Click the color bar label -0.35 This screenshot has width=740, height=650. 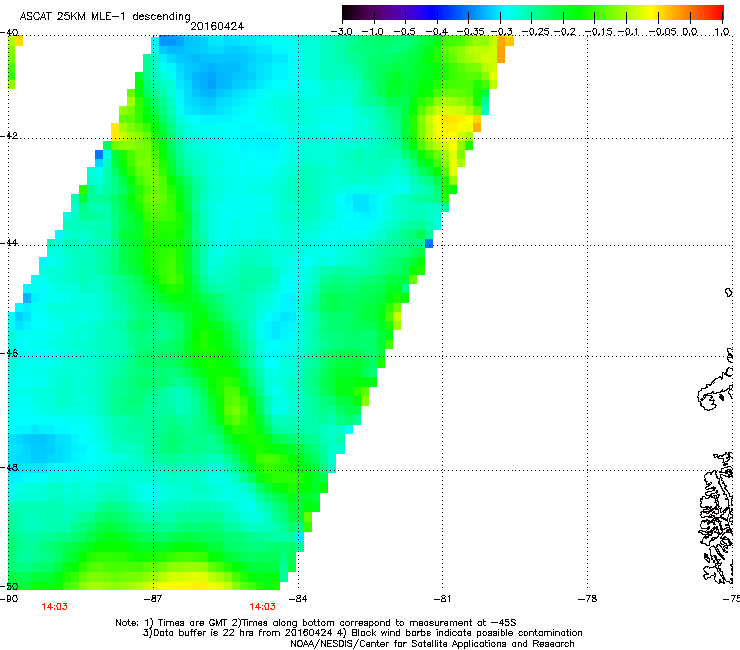click(x=470, y=32)
